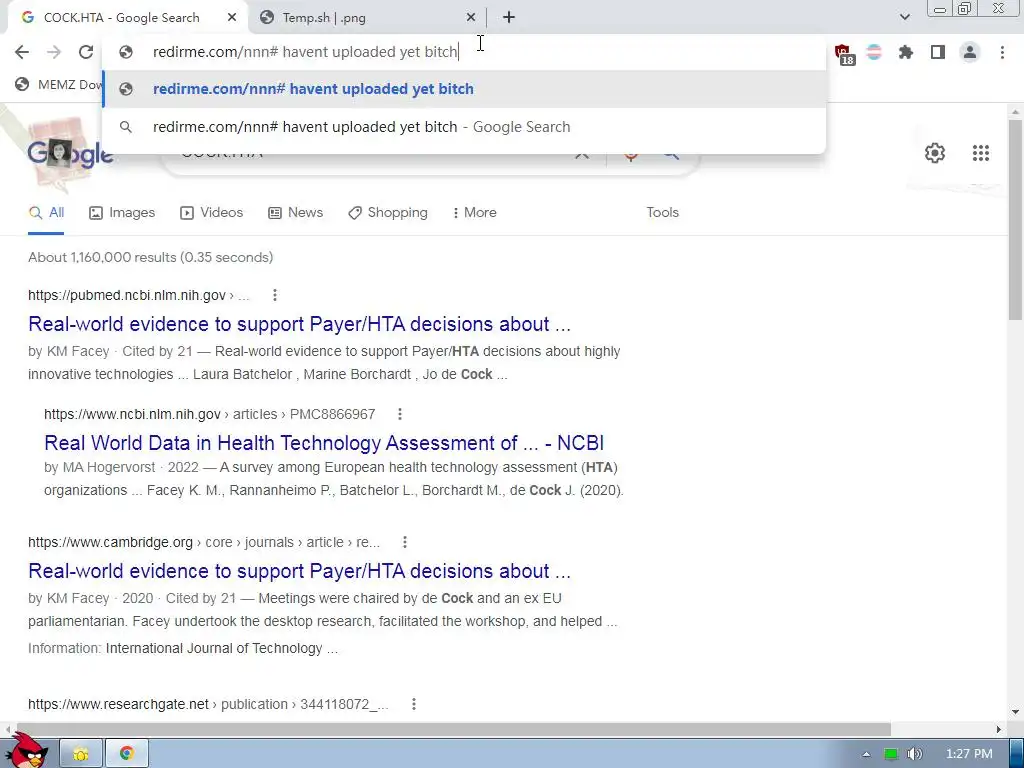This screenshot has height=768, width=1024.
Task: Click the scroll right arrow
Action: point(999,729)
